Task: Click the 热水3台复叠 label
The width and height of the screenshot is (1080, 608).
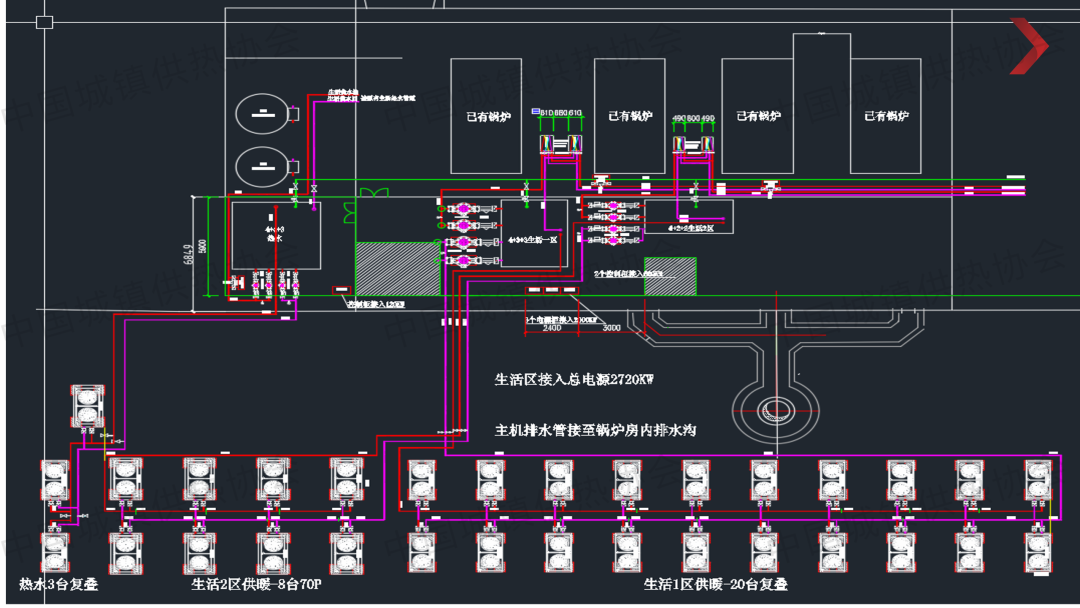Action: [59, 584]
